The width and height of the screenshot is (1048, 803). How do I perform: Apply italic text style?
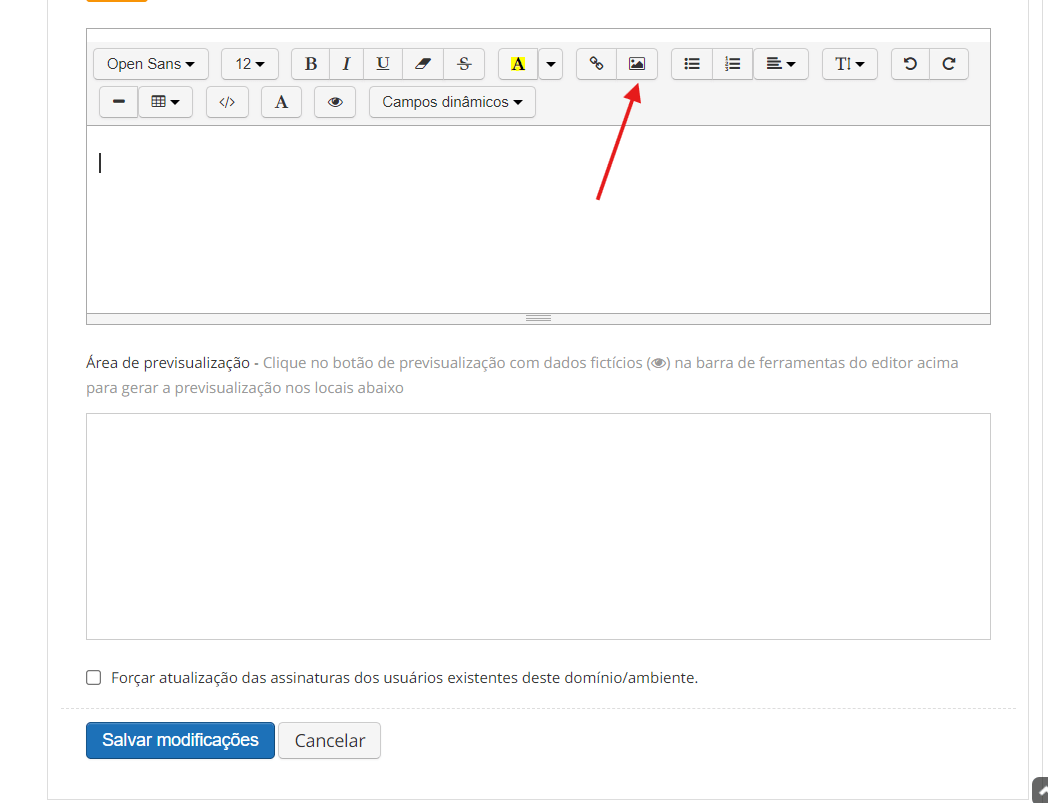coord(346,64)
